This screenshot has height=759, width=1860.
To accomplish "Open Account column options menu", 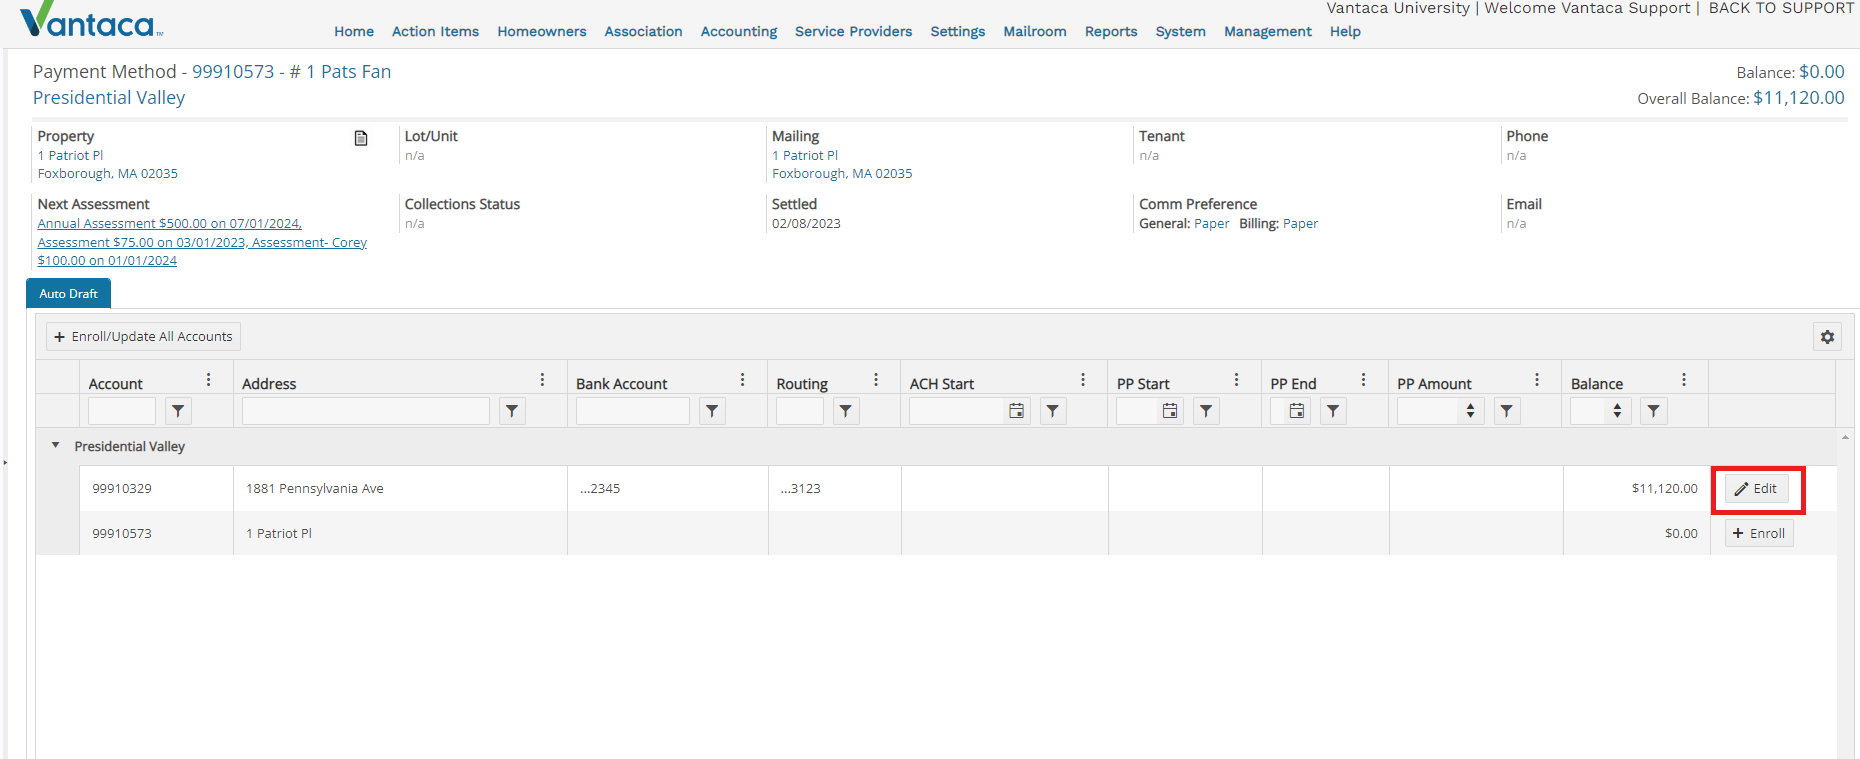I will tap(208, 380).
